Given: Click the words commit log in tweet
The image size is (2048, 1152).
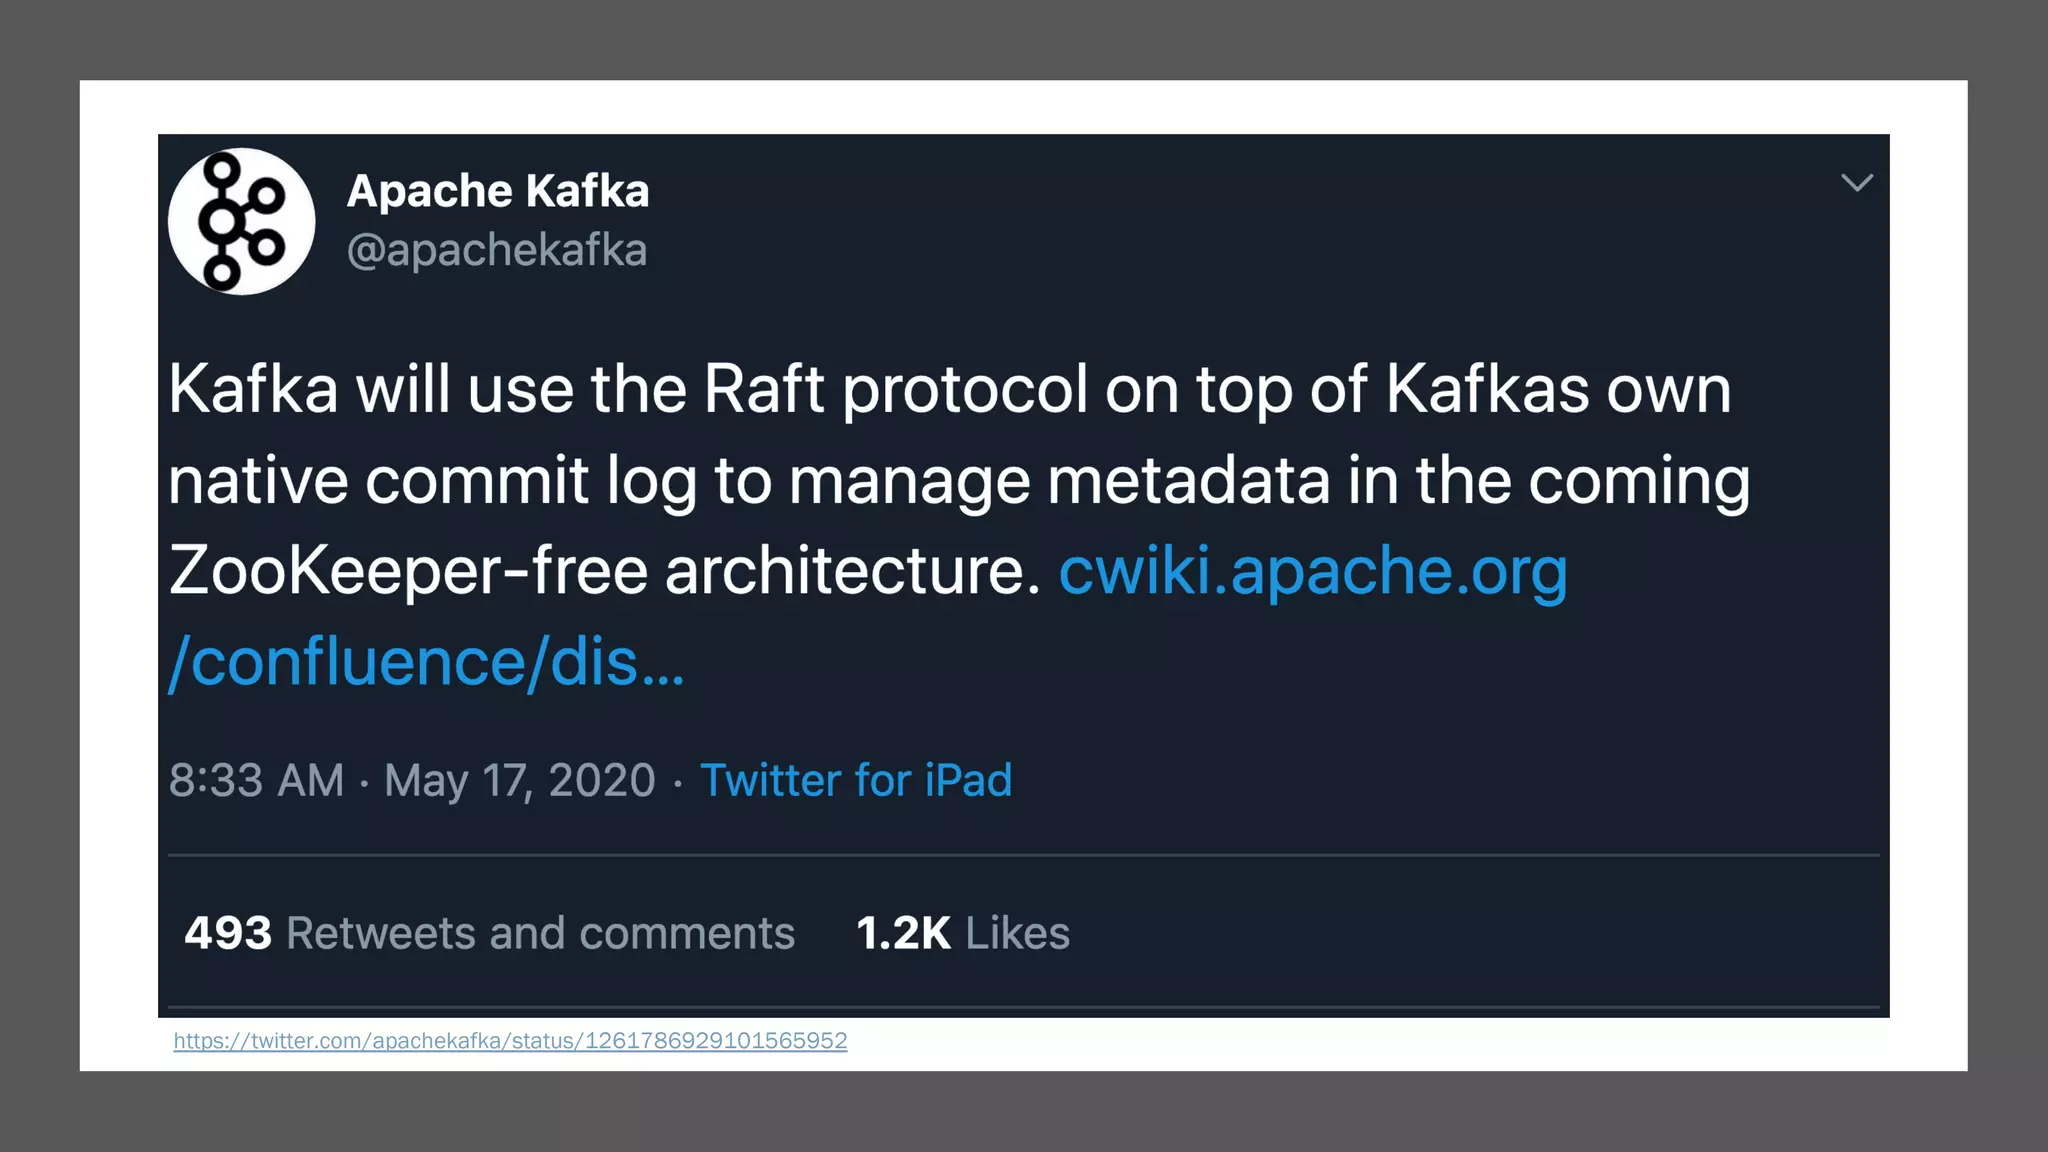Looking at the screenshot, I should [x=530, y=480].
